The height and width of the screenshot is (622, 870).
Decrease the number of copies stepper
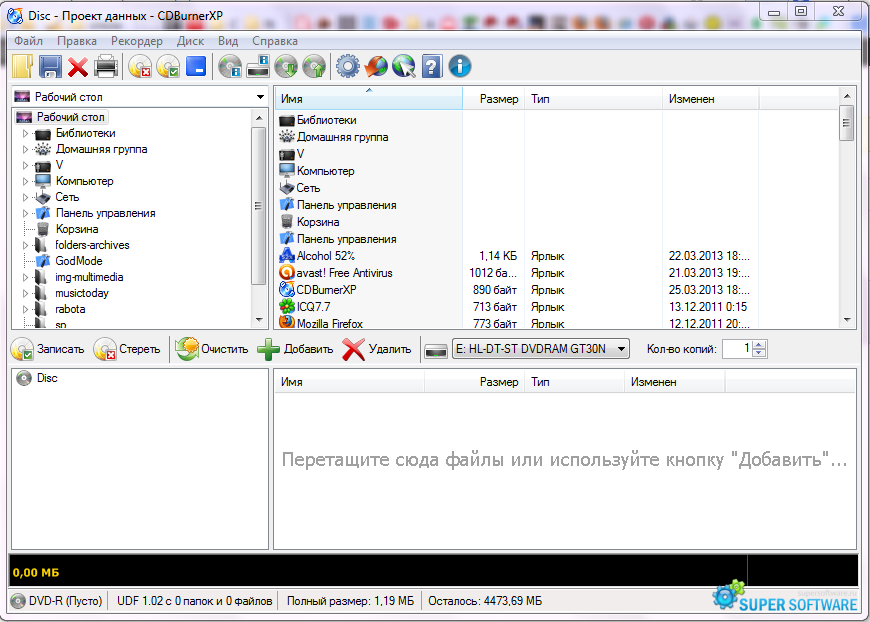[x=760, y=353]
